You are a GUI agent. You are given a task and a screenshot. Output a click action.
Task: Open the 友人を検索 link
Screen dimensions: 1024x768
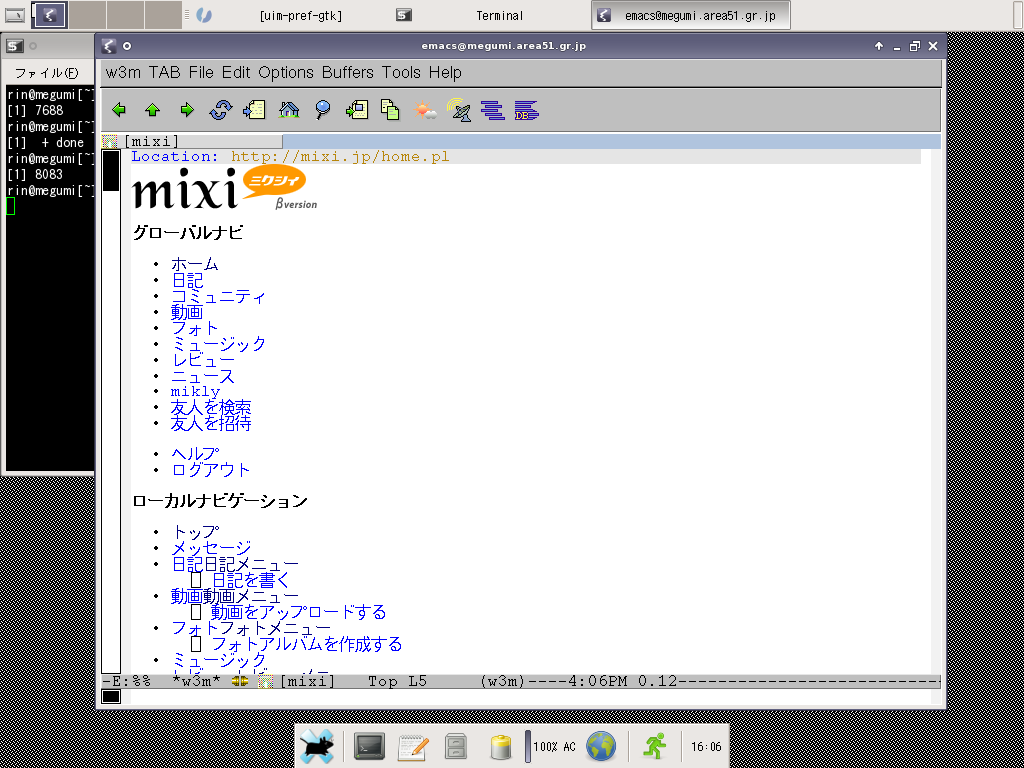211,407
